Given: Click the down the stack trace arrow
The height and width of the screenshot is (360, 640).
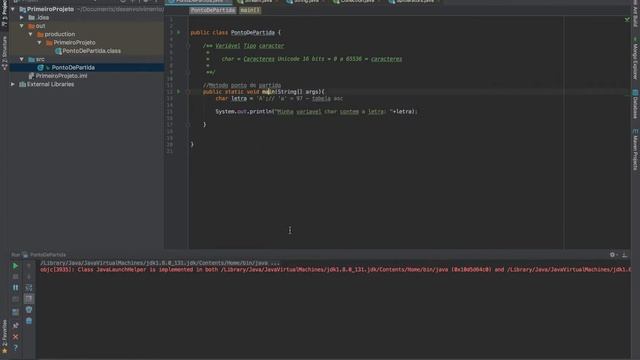Looking at the screenshot, I should pos(29,277).
